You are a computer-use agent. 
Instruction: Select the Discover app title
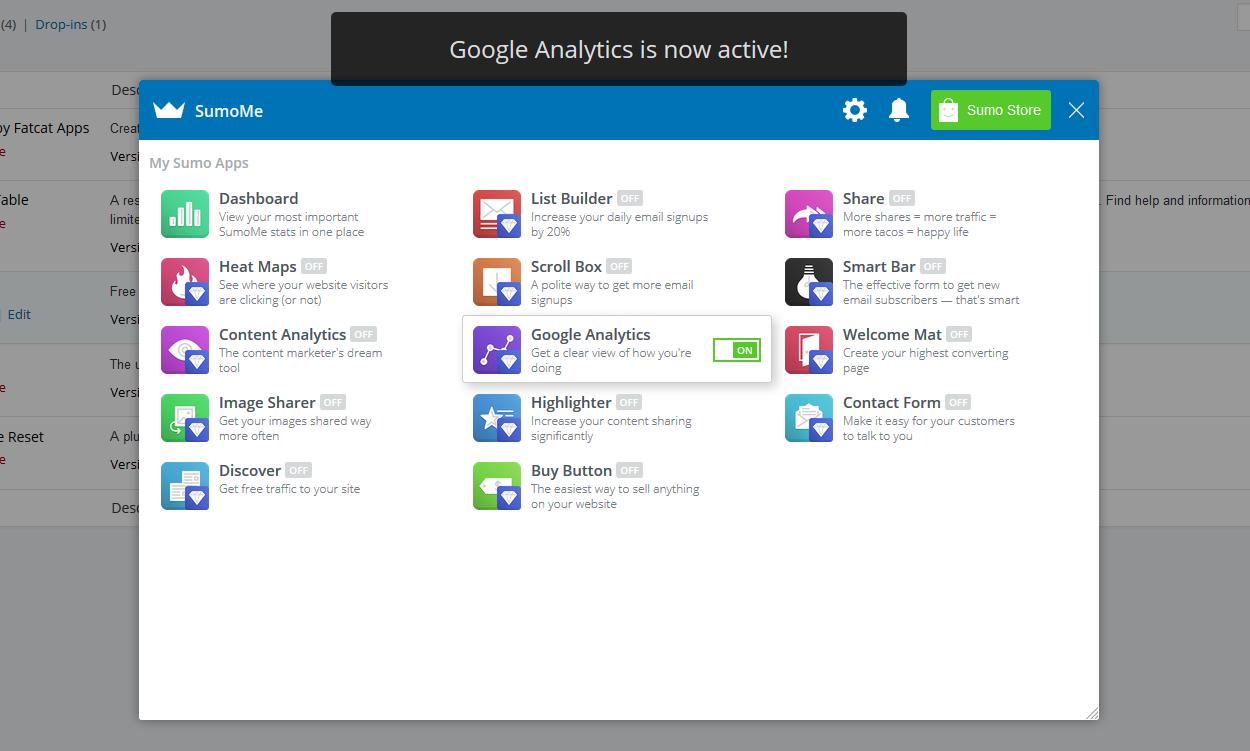point(250,471)
